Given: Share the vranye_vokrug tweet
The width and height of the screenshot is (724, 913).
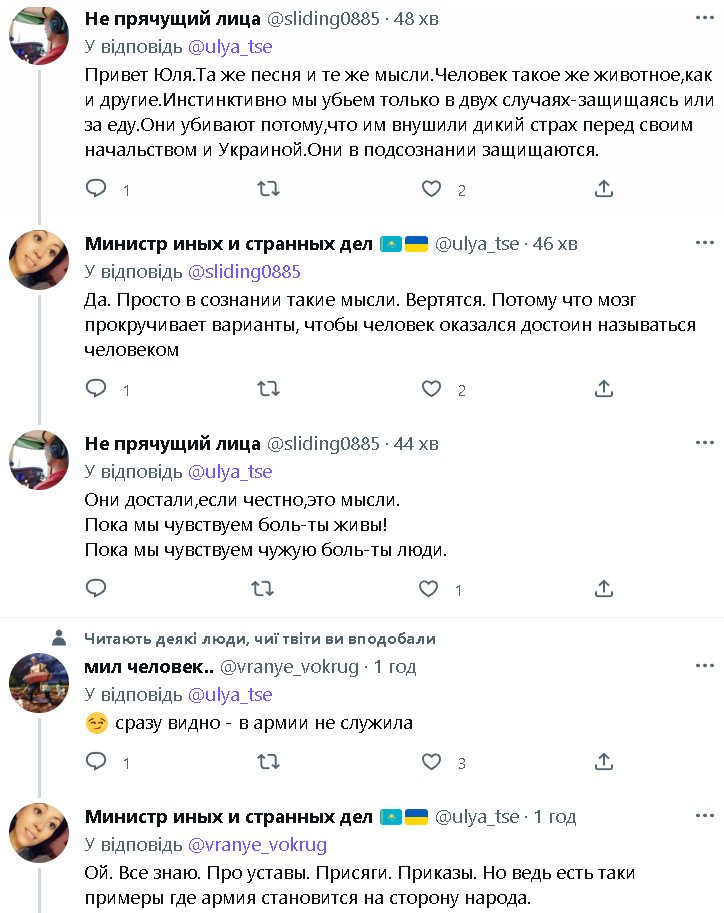Looking at the screenshot, I should [603, 762].
